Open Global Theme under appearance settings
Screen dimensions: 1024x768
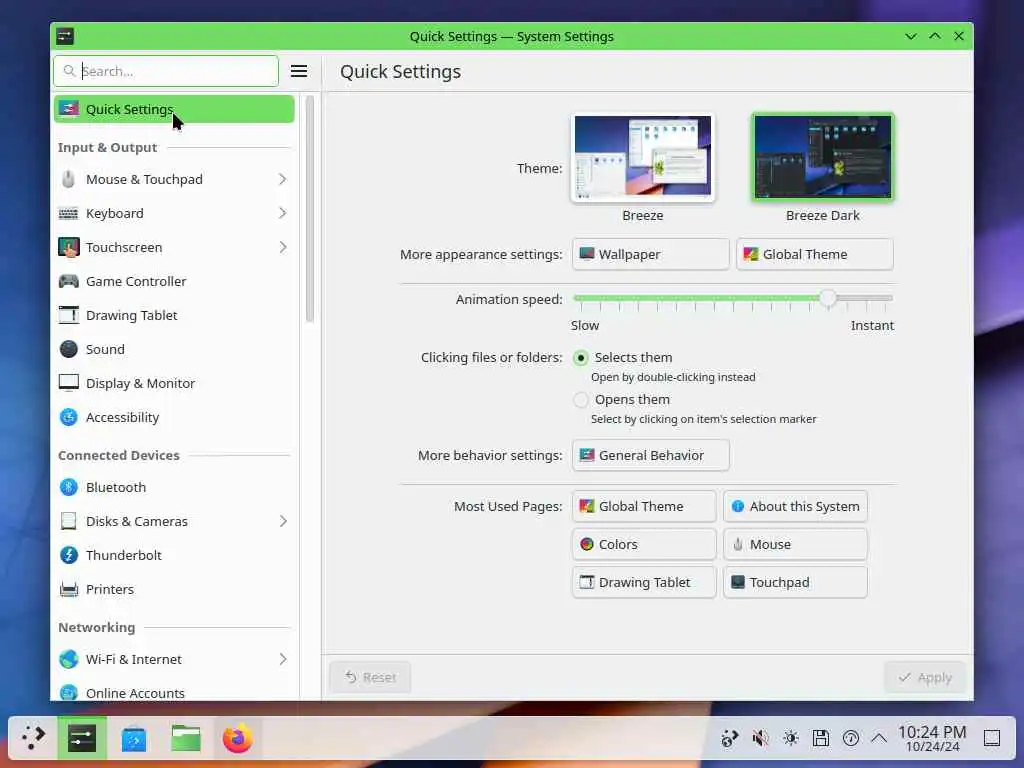814,254
